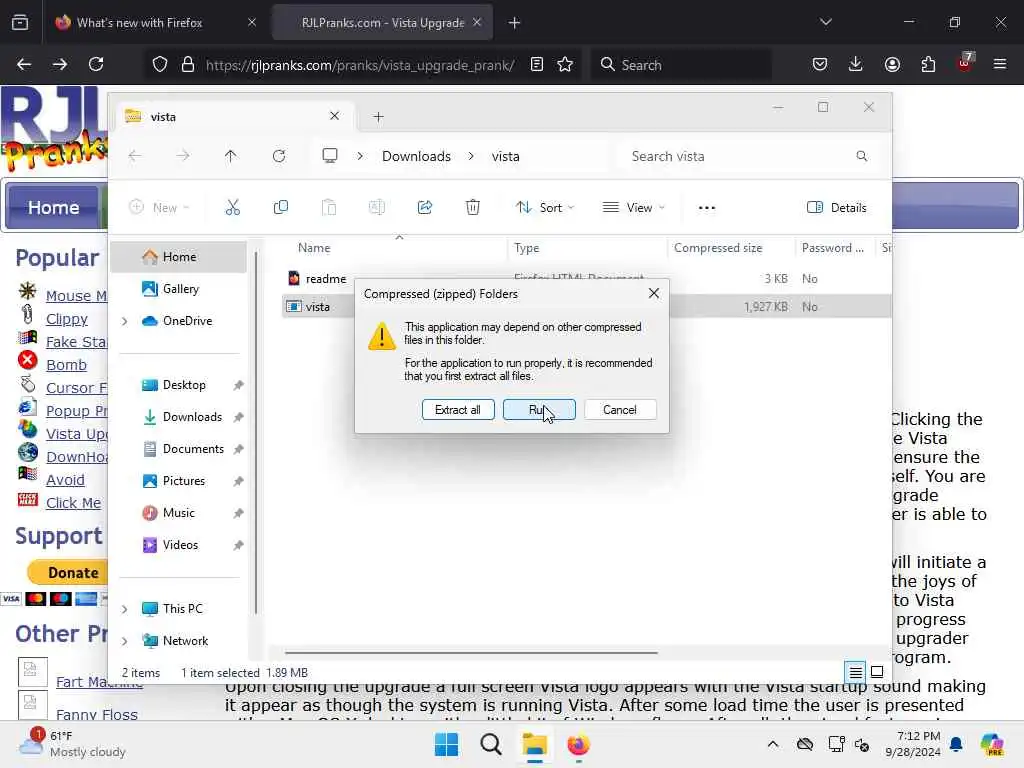Click Run in the Compressed Folders dialog
1024x768 pixels.
click(x=539, y=409)
